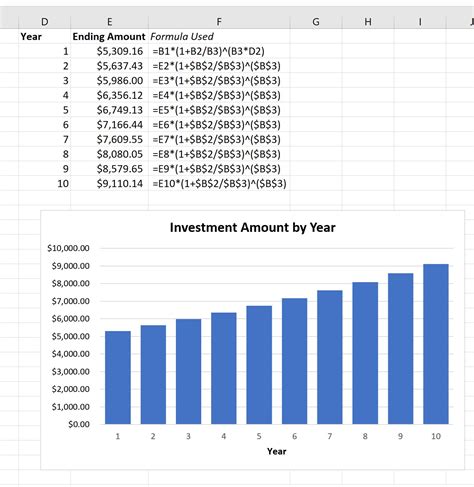Click formula text beginning with =E3*
474x487 pixels.
point(216,80)
